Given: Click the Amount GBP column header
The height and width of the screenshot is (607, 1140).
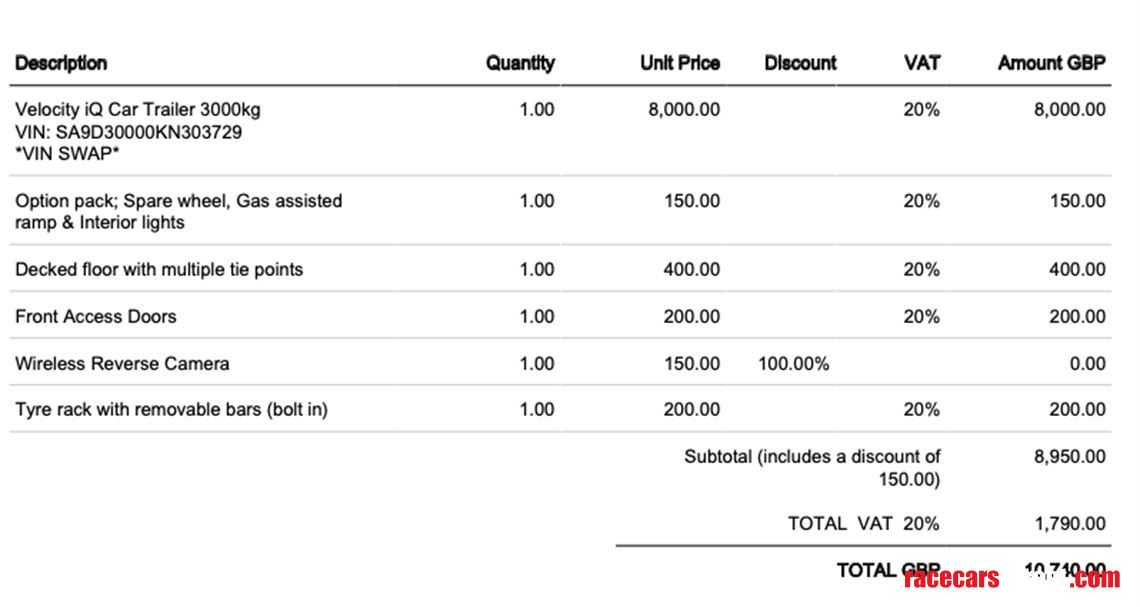Looking at the screenshot, I should coord(1051,63).
